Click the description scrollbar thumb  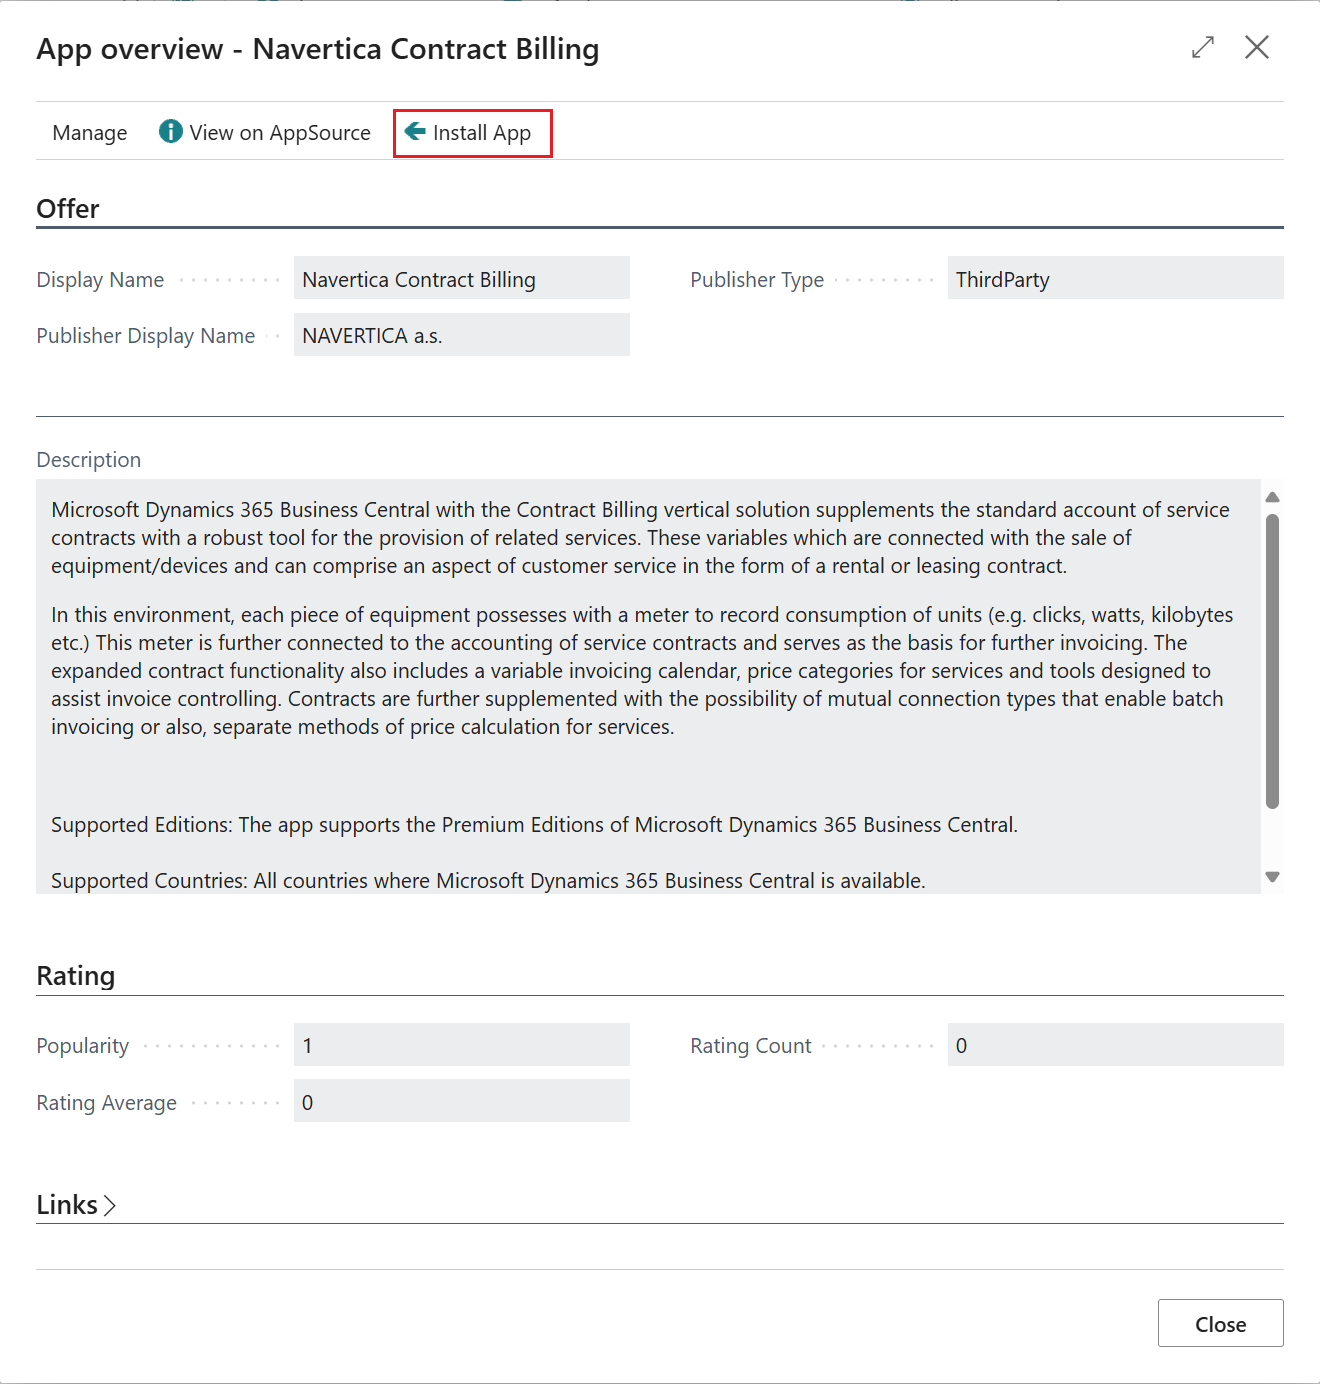pos(1272,660)
